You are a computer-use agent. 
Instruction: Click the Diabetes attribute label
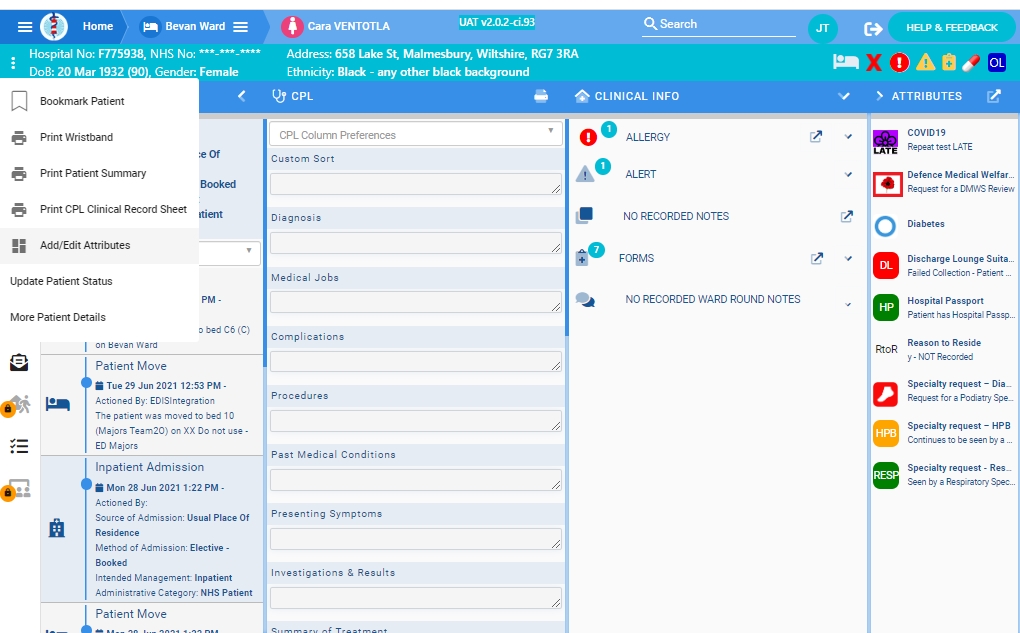point(926,224)
